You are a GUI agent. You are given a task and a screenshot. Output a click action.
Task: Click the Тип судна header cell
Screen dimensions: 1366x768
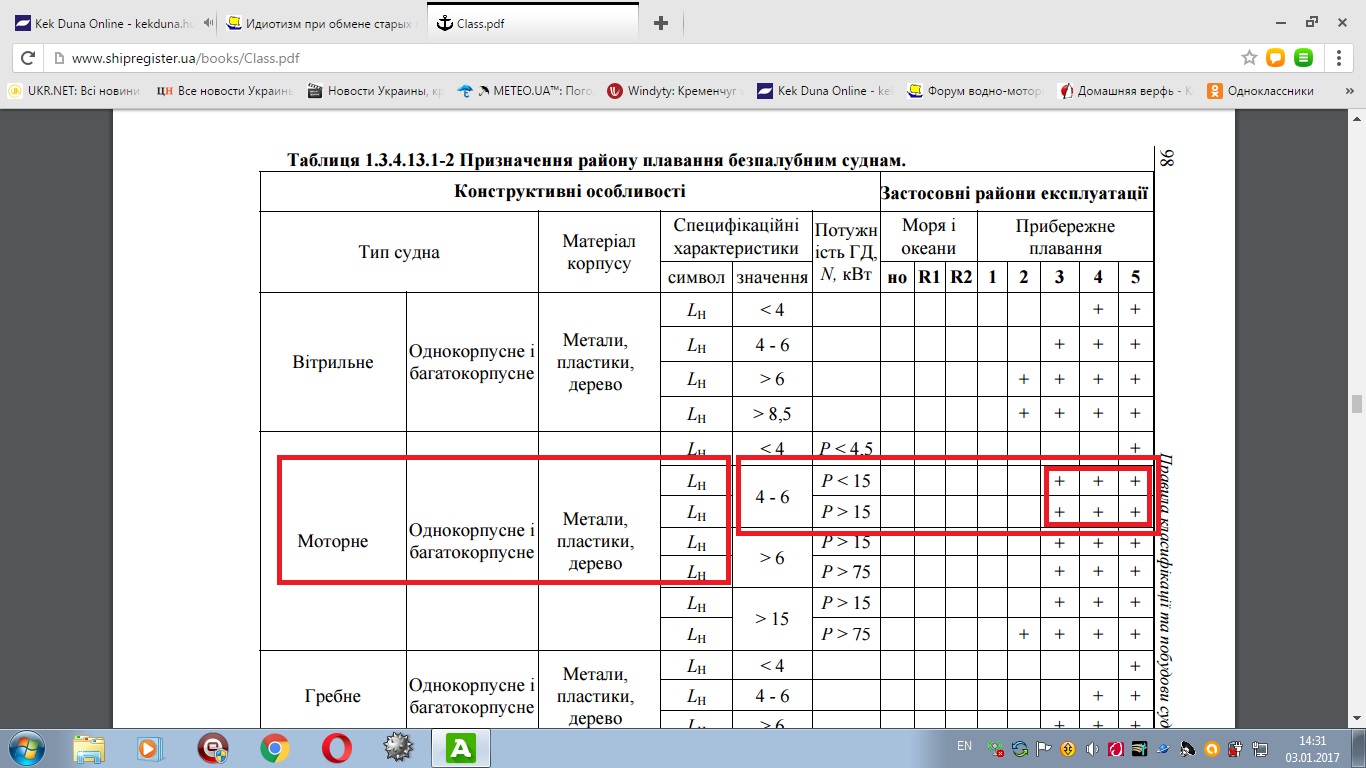point(399,252)
